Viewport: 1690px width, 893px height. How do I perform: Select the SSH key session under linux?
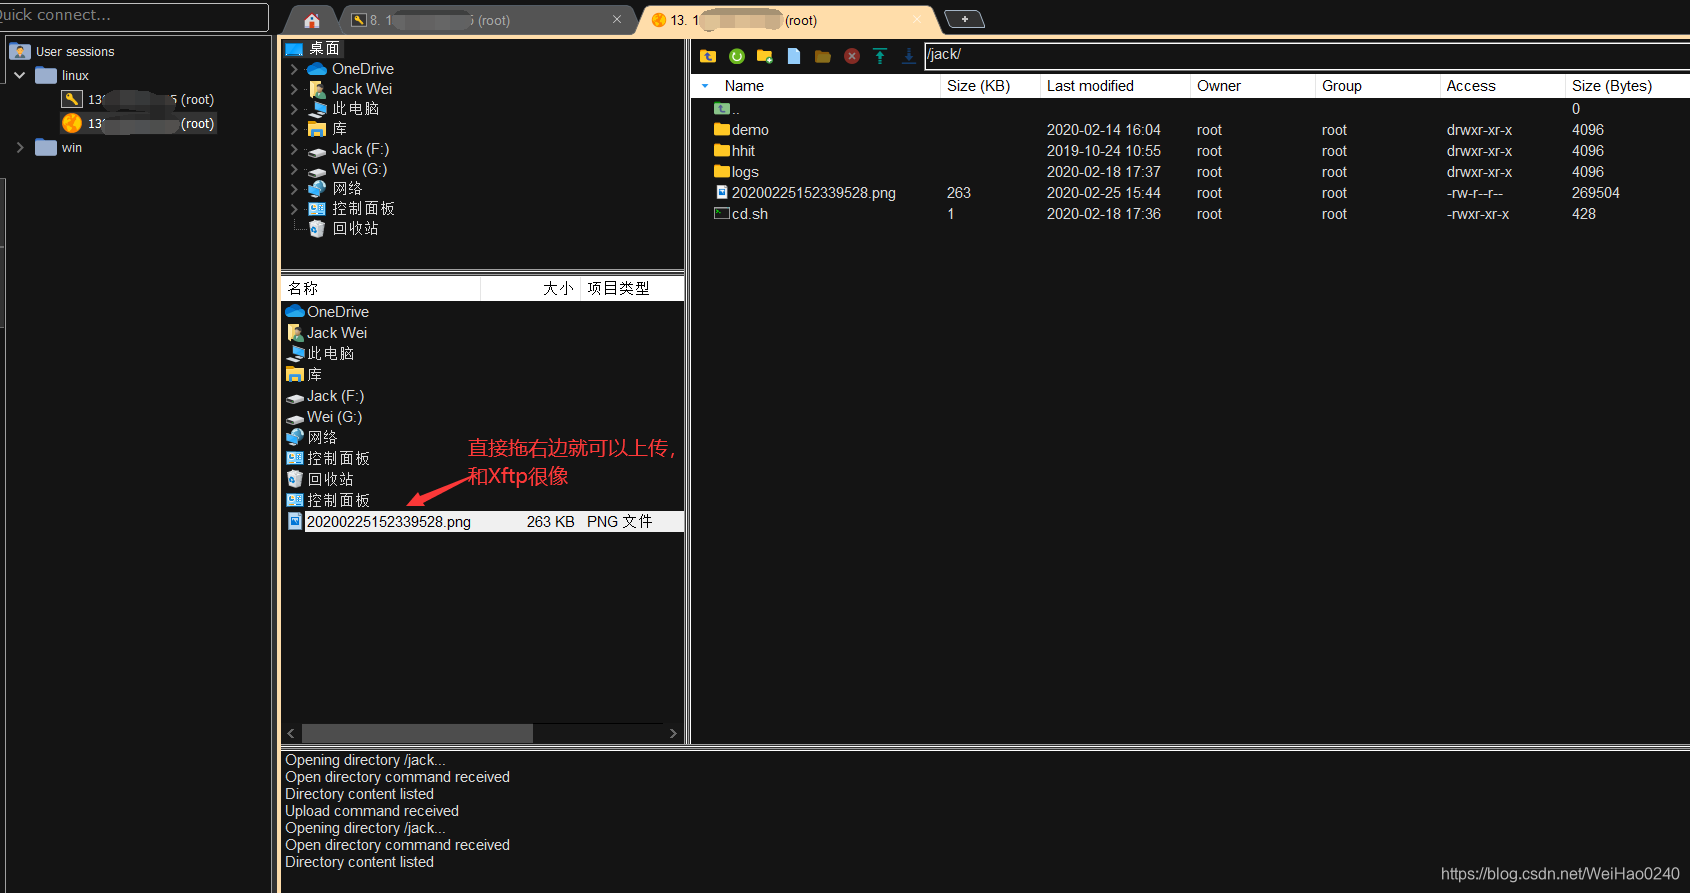pyautogui.click(x=138, y=99)
